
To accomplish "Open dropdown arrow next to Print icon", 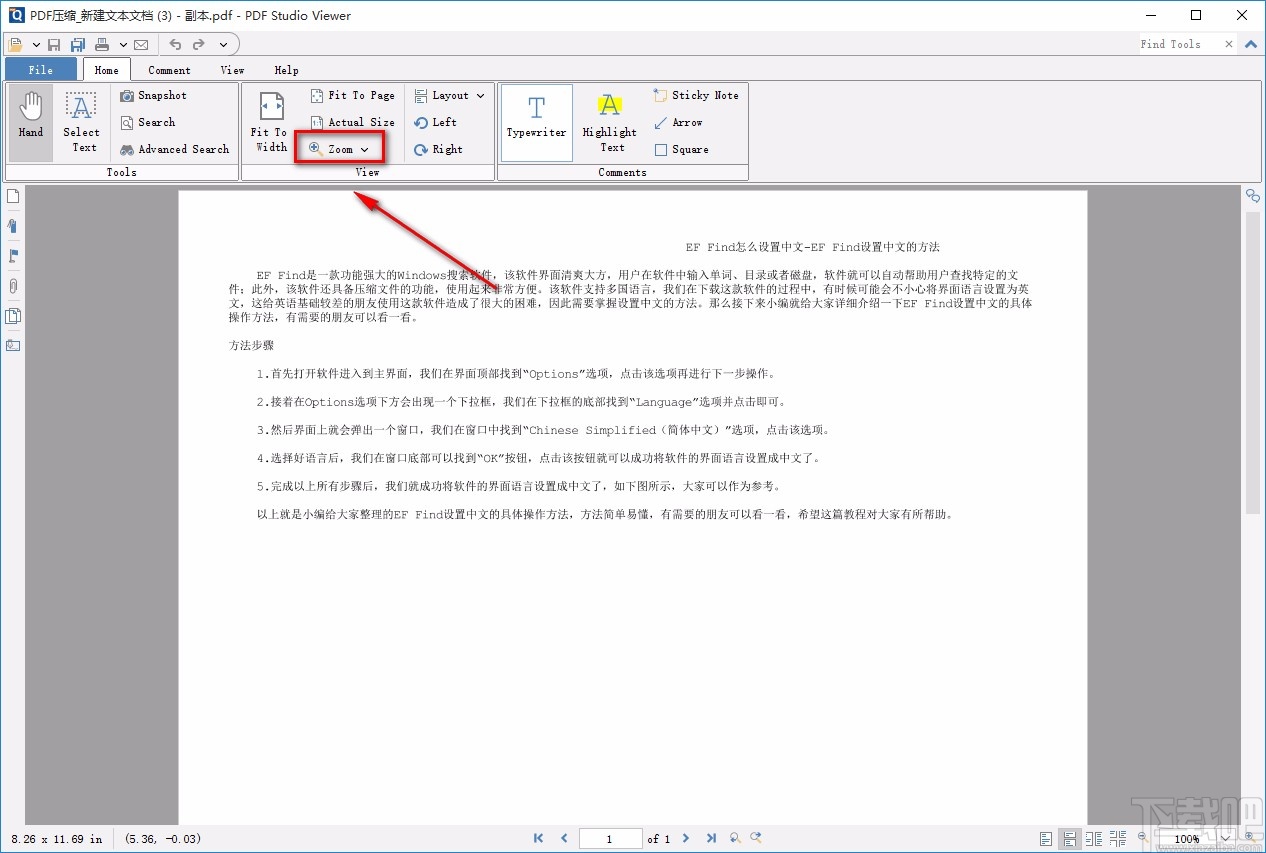I will (x=123, y=44).
